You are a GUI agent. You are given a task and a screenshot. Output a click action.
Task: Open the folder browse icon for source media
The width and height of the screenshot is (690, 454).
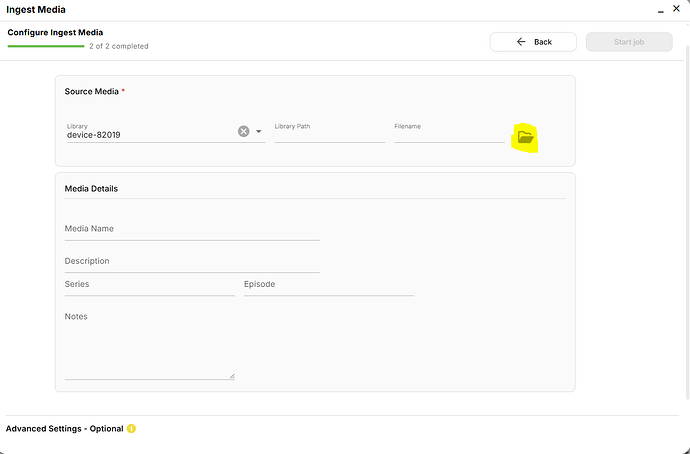point(525,137)
